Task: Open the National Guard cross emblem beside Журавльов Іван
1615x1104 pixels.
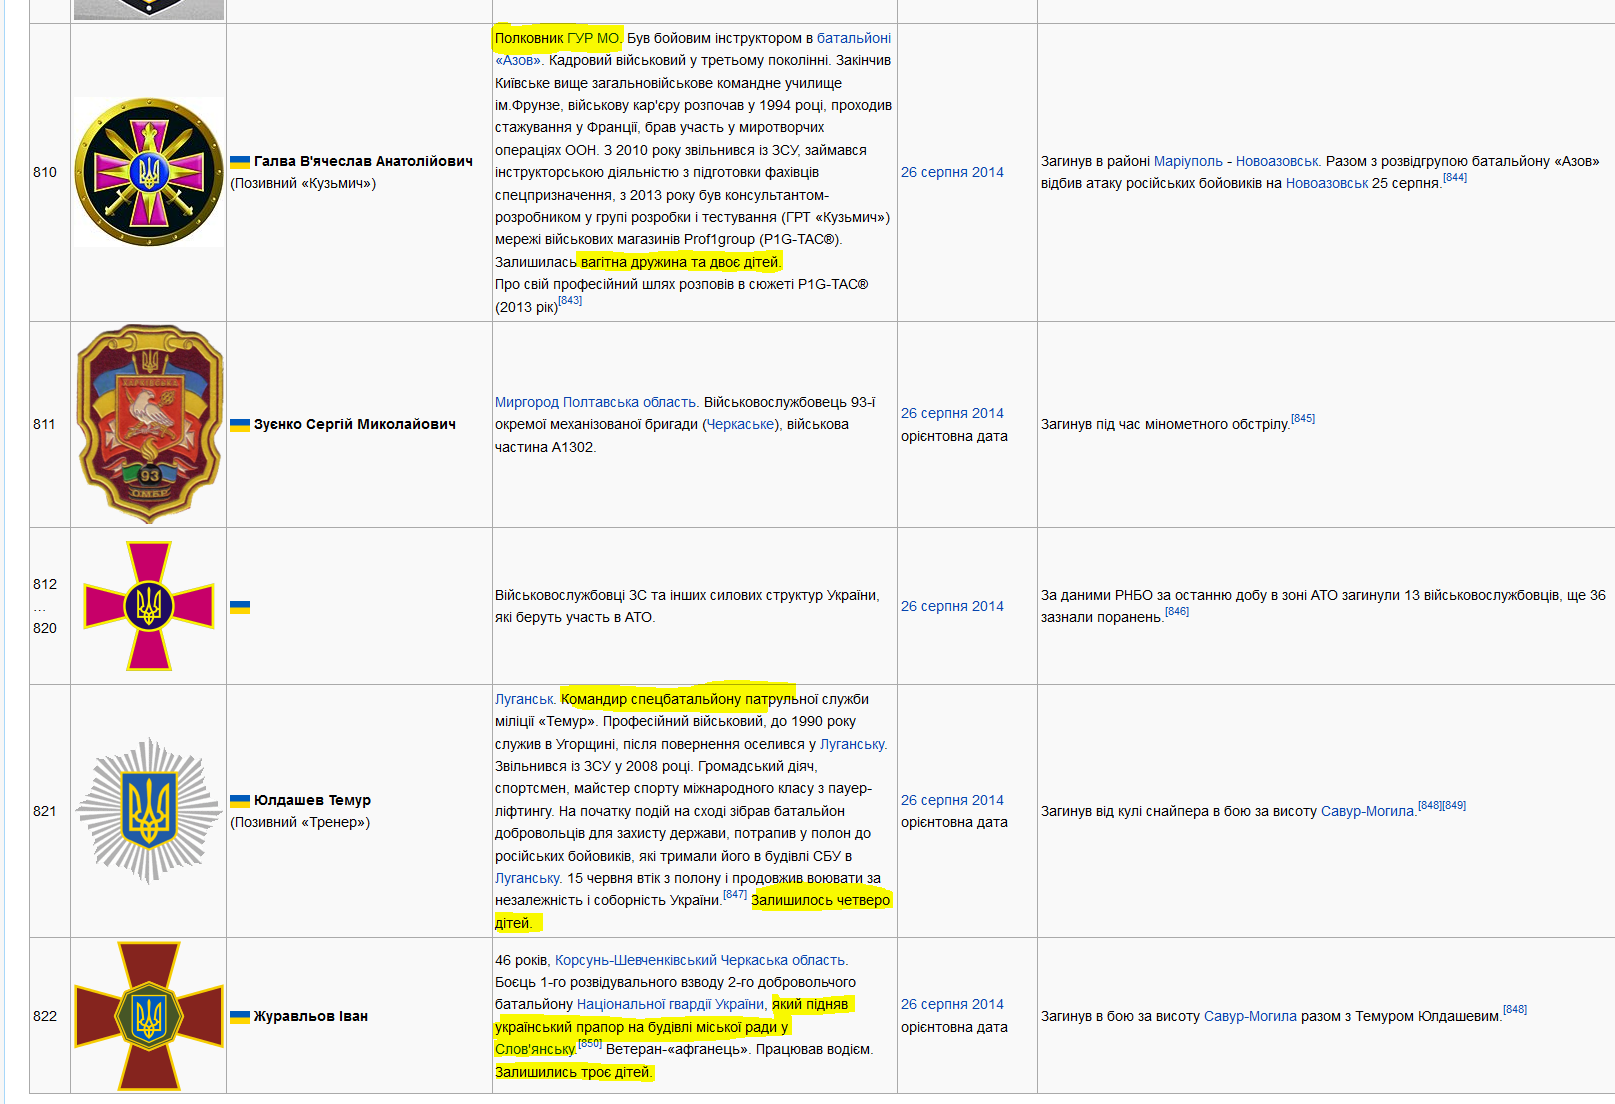Action: [149, 1016]
